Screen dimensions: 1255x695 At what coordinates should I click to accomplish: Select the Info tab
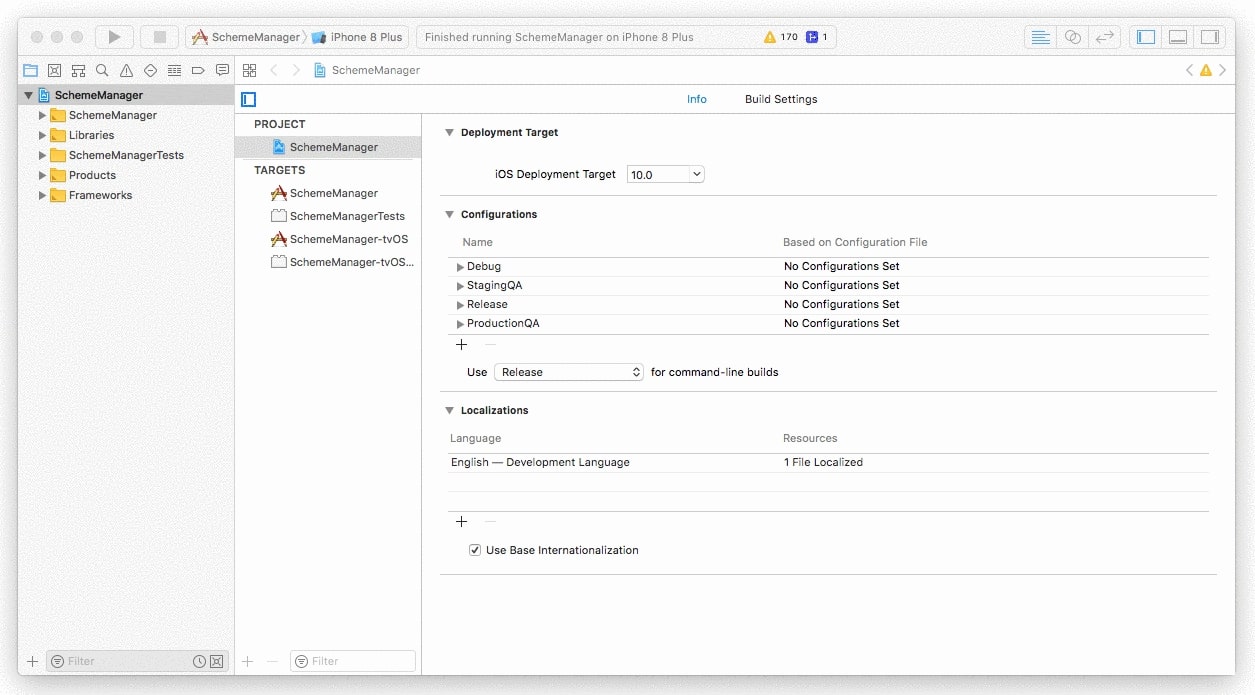tap(697, 99)
